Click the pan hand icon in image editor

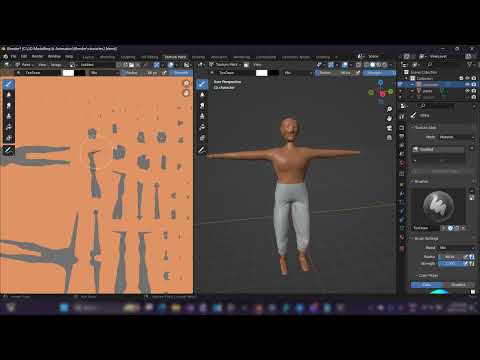pyautogui.click(x=186, y=93)
